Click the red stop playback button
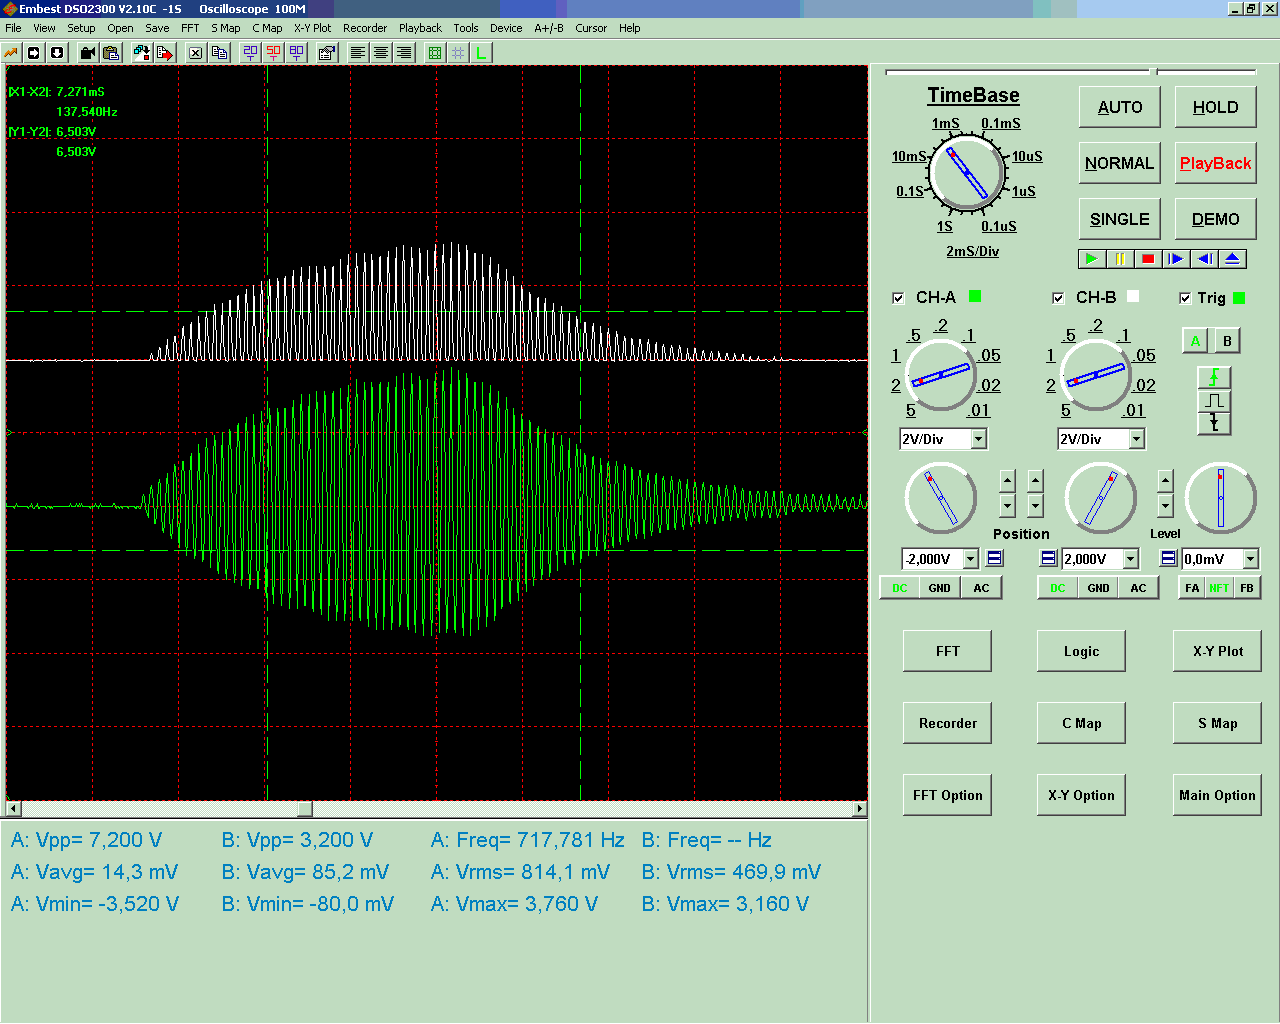1280x1024 pixels. pos(1148,259)
